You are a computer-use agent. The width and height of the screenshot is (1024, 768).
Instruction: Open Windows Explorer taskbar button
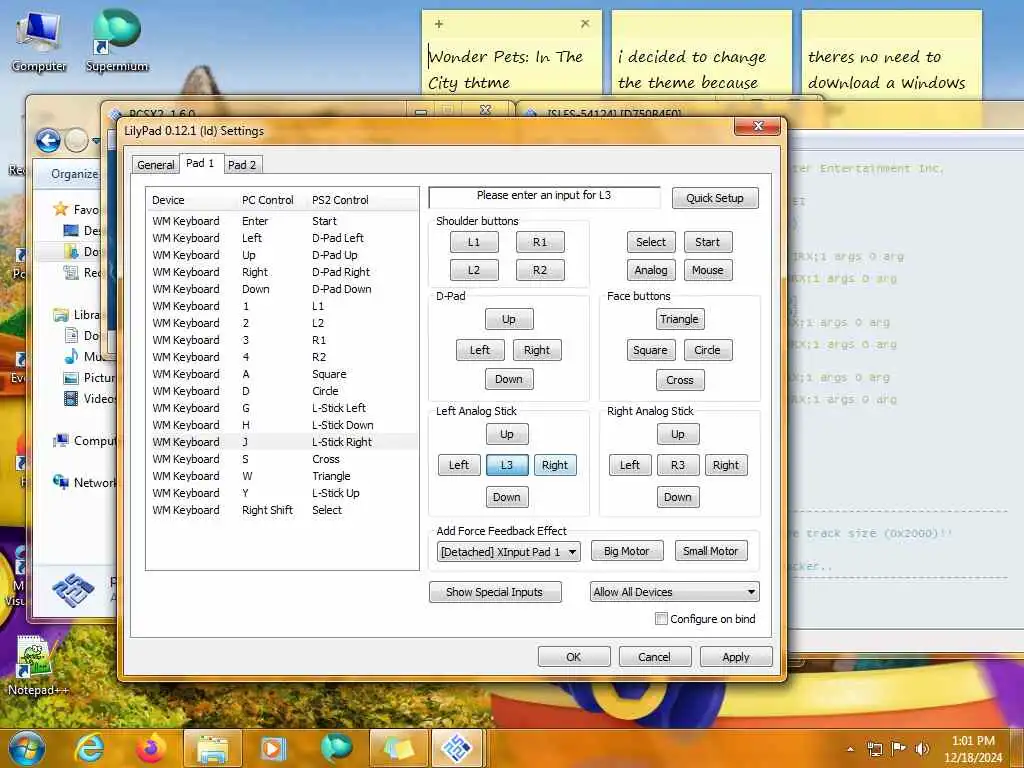(213, 748)
